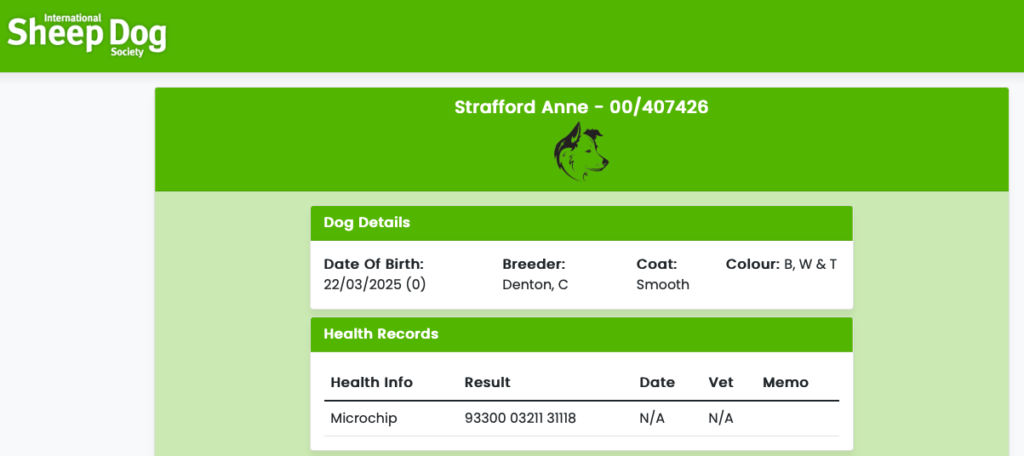The height and width of the screenshot is (456, 1024).
Task: Click the Vet column header
Action: tap(721, 382)
